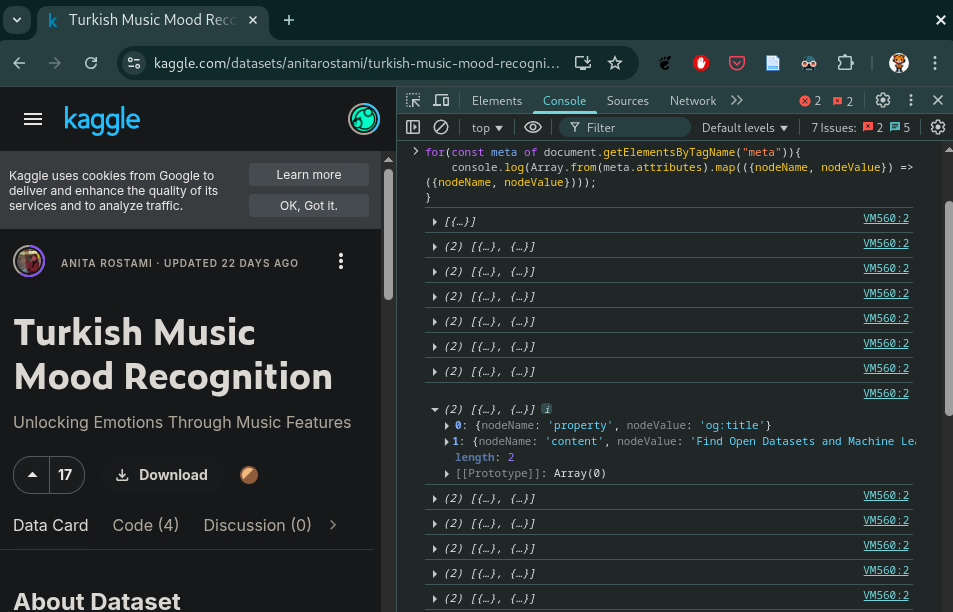Image resolution: width=953 pixels, height=612 pixels.
Task: Create live expression with eye icon
Action: 533,127
